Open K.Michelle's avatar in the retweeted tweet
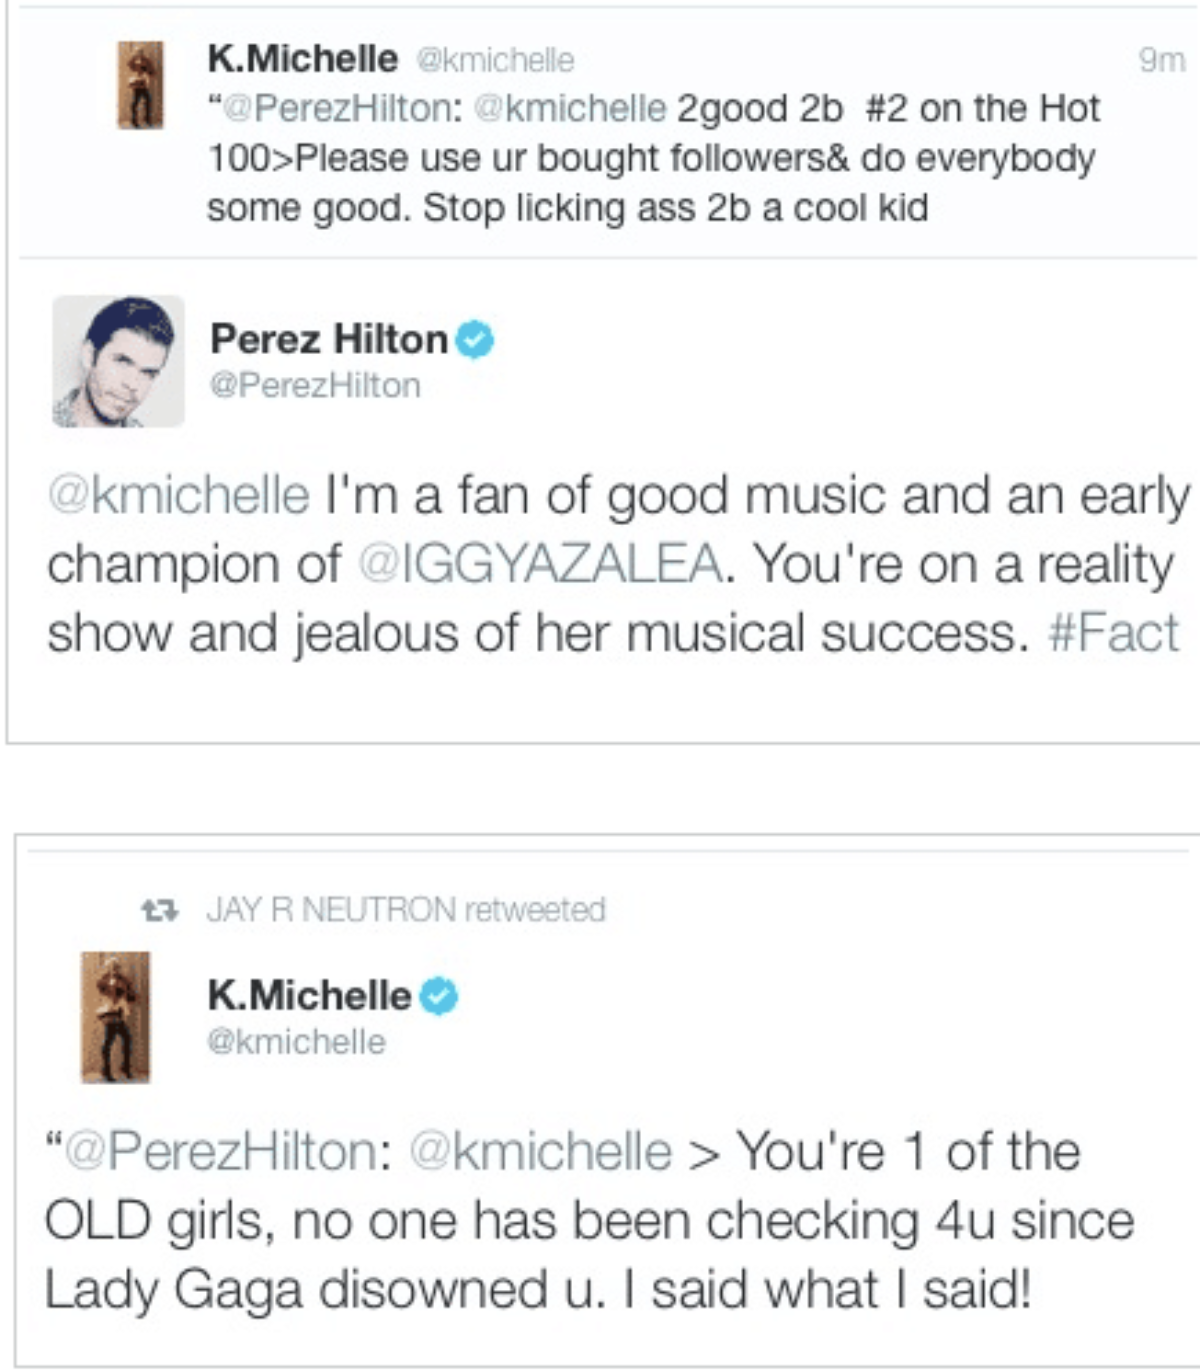This screenshot has height=1371, width=1200. click(116, 1017)
